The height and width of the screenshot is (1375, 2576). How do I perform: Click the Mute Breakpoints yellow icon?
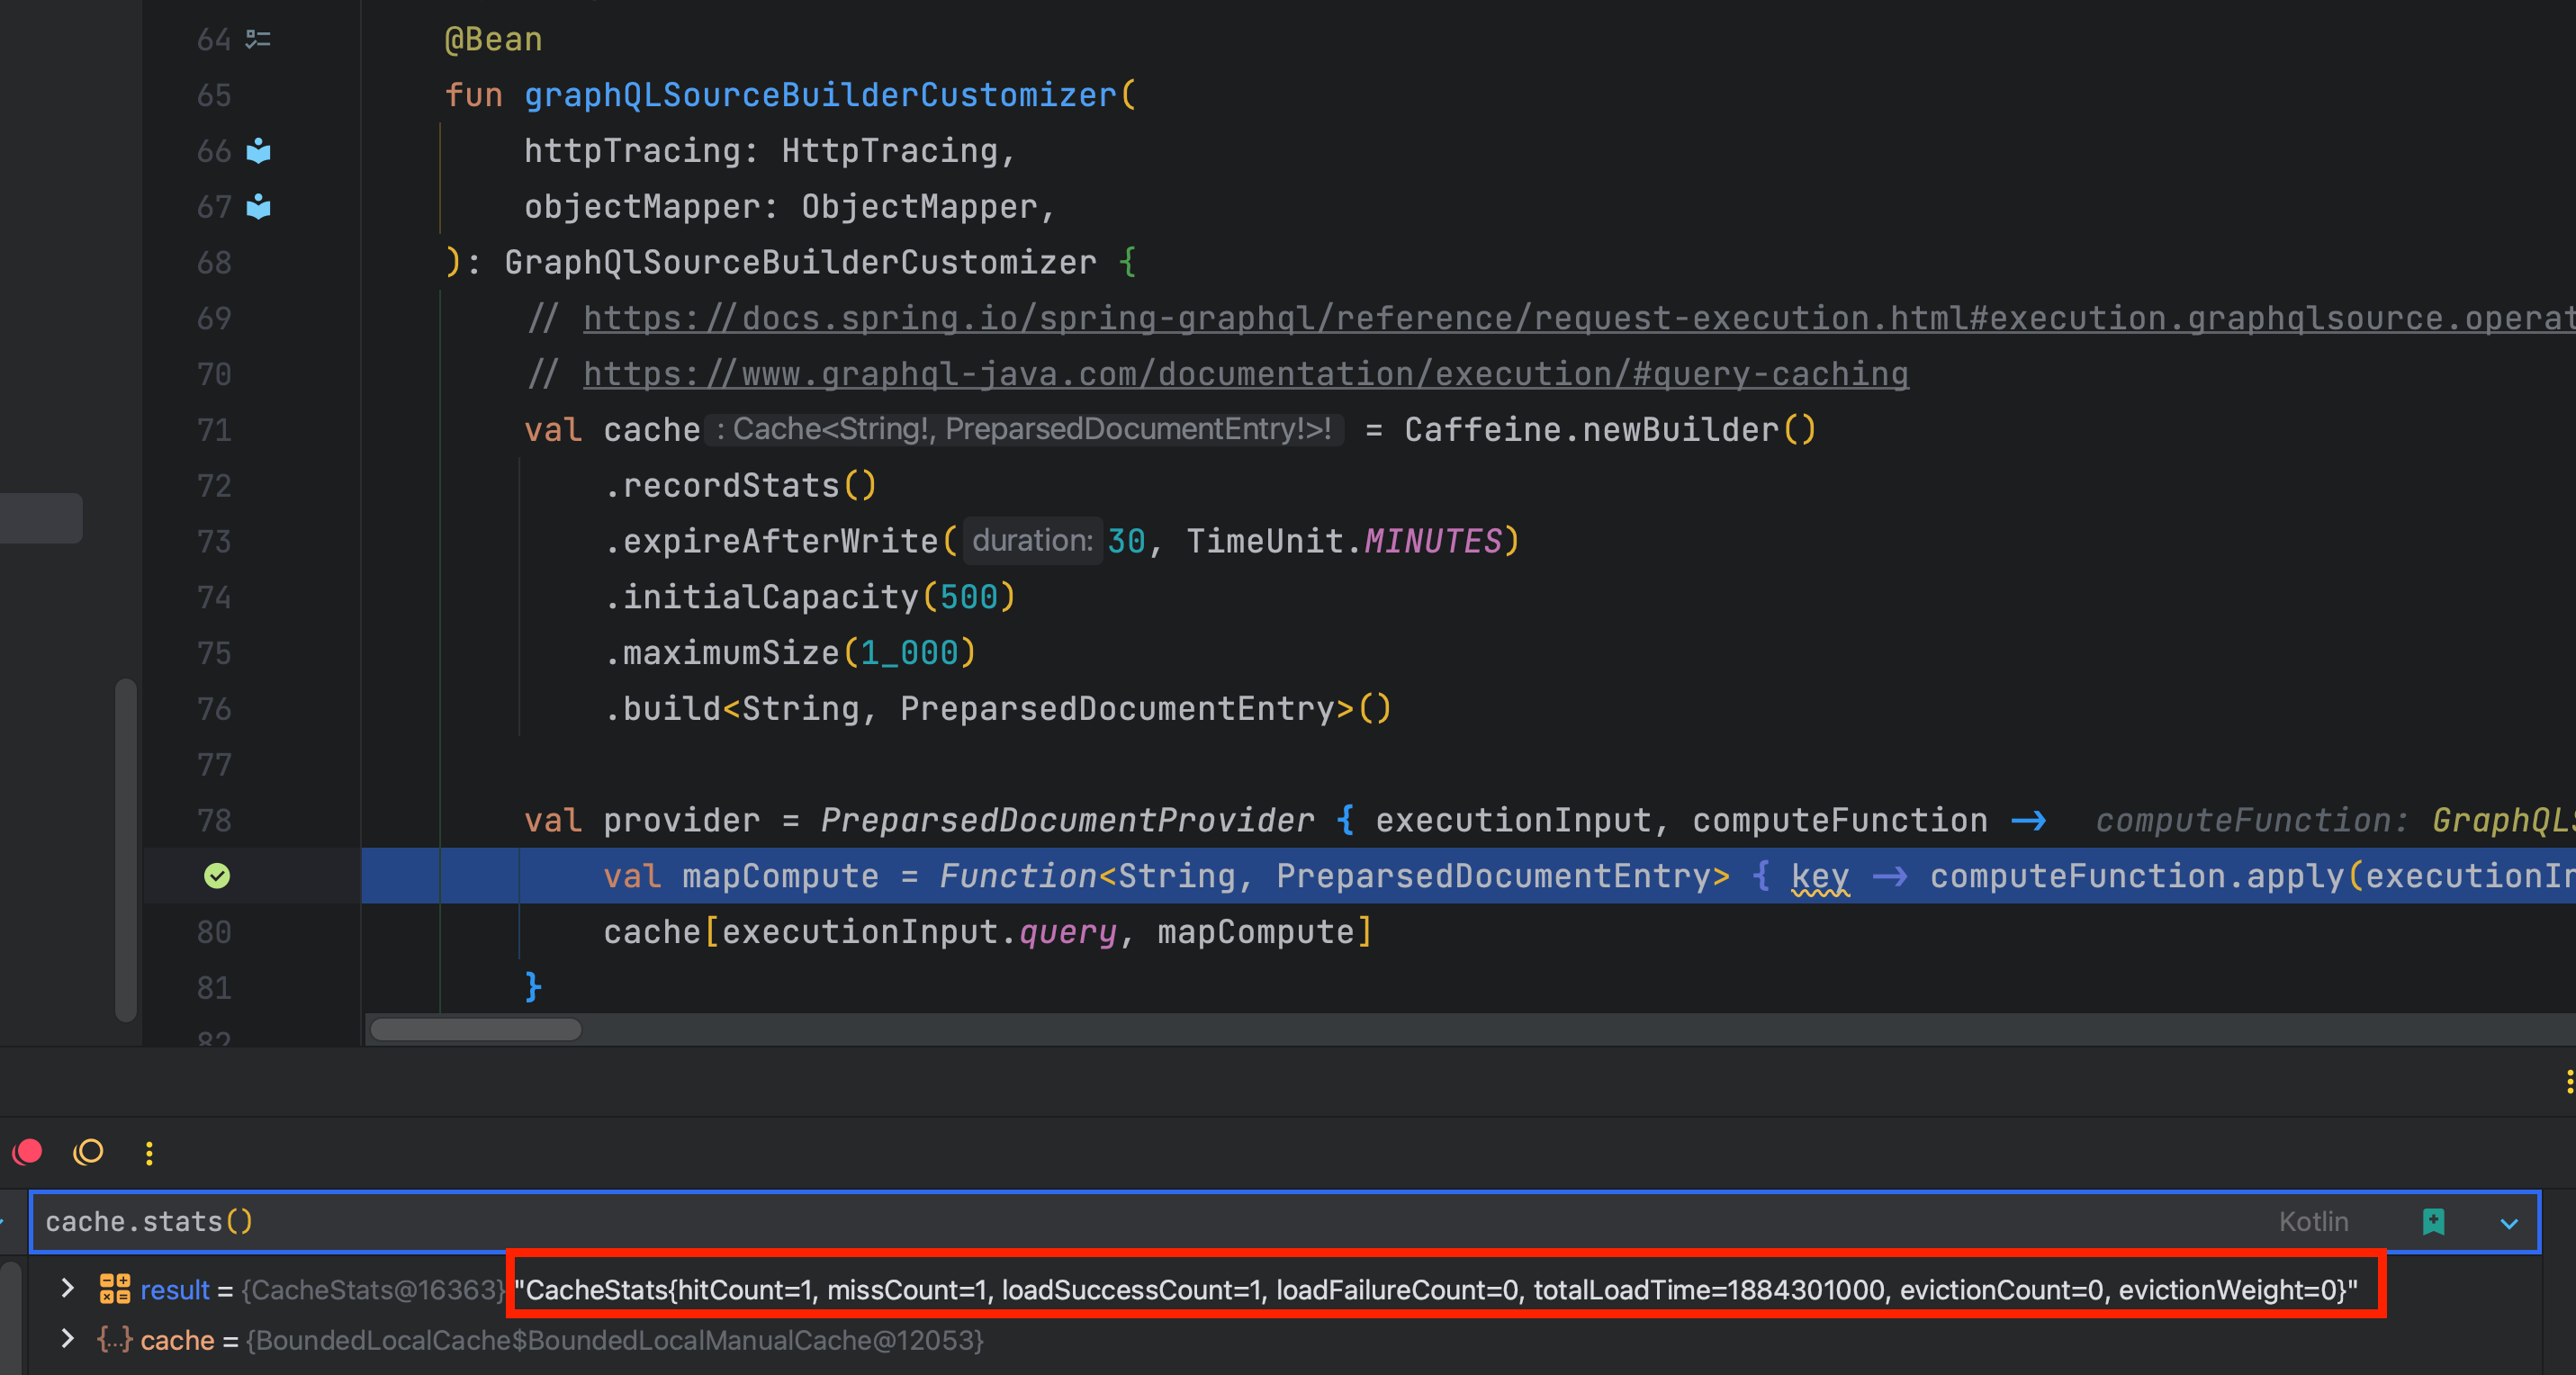click(x=88, y=1152)
